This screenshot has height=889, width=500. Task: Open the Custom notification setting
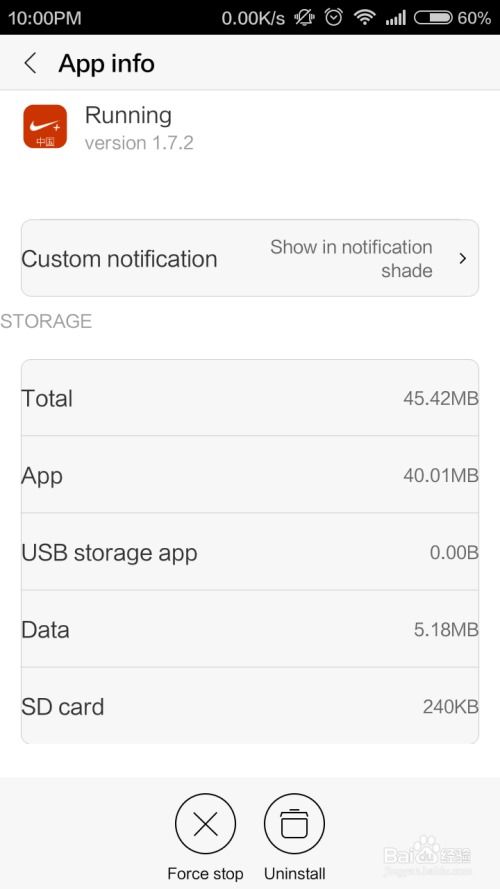point(250,258)
